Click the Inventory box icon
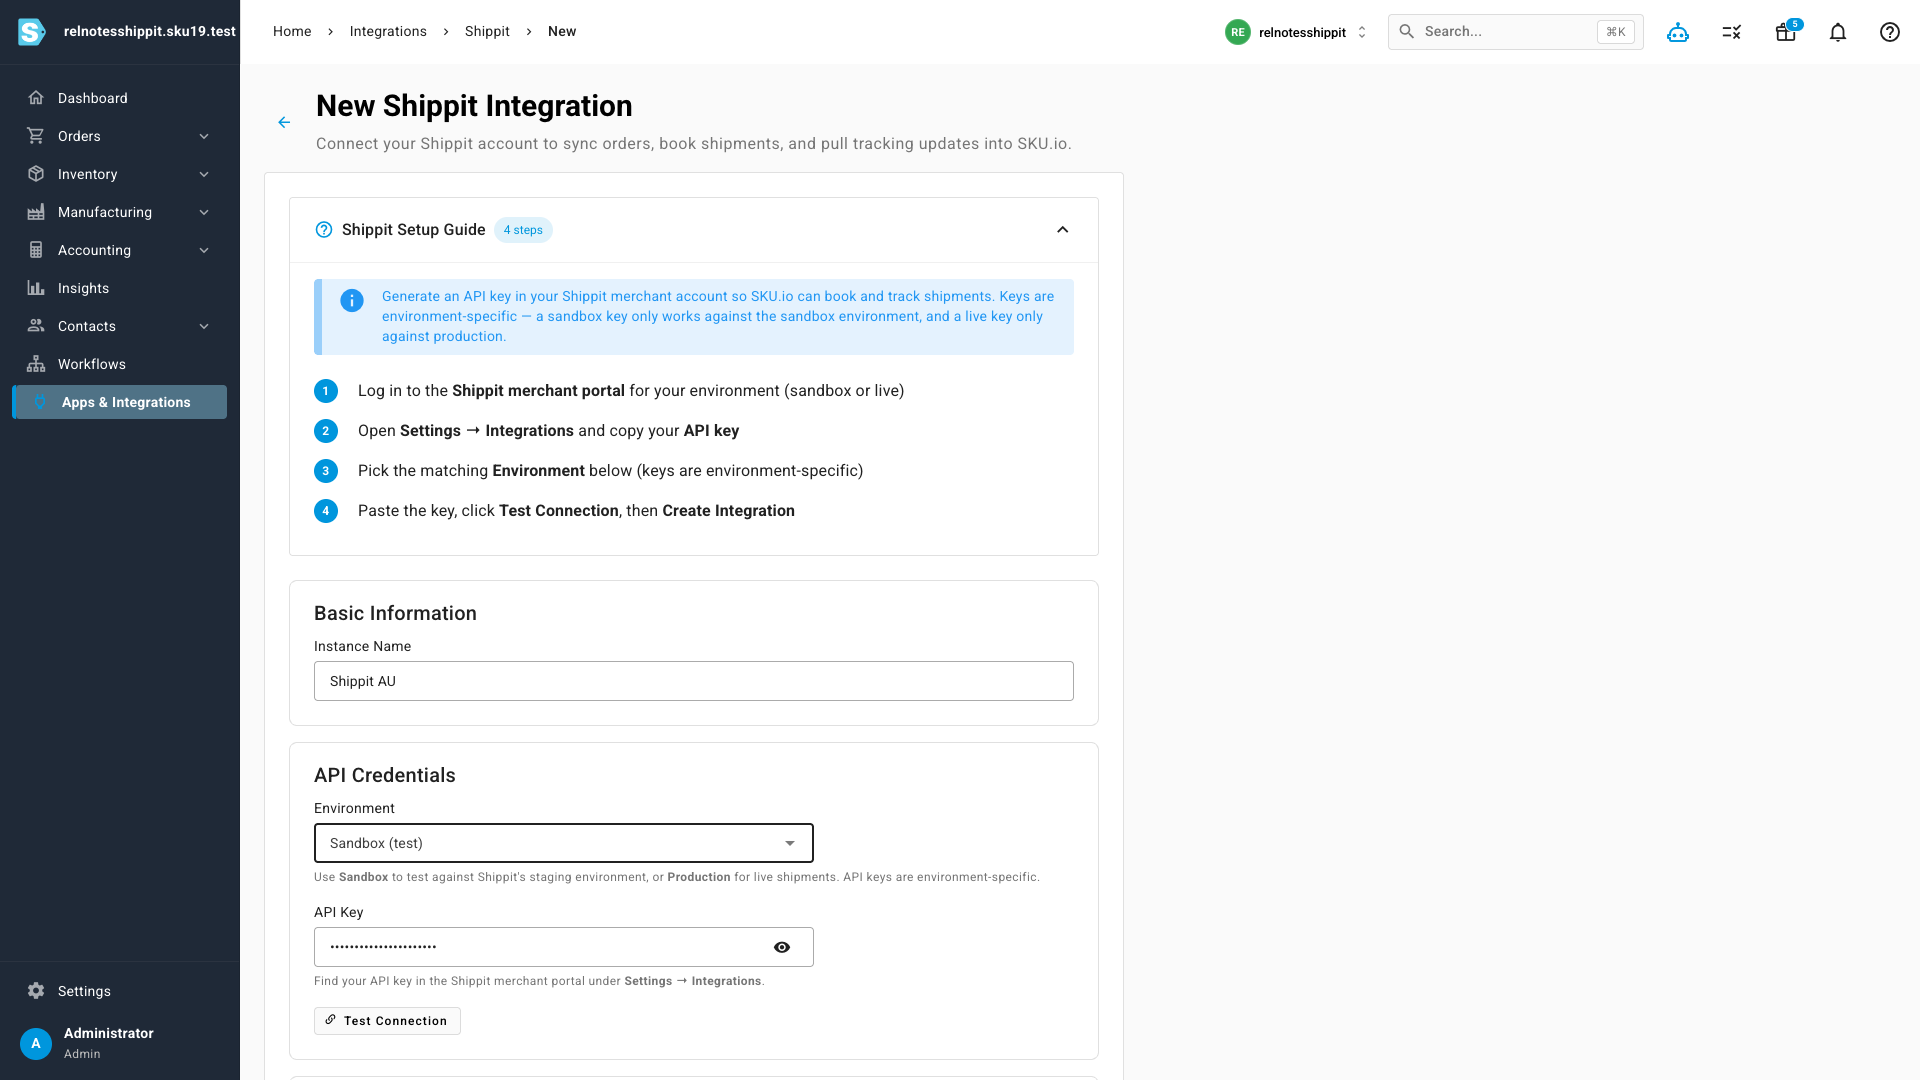Viewport: 1920px width, 1080px height. (x=36, y=174)
